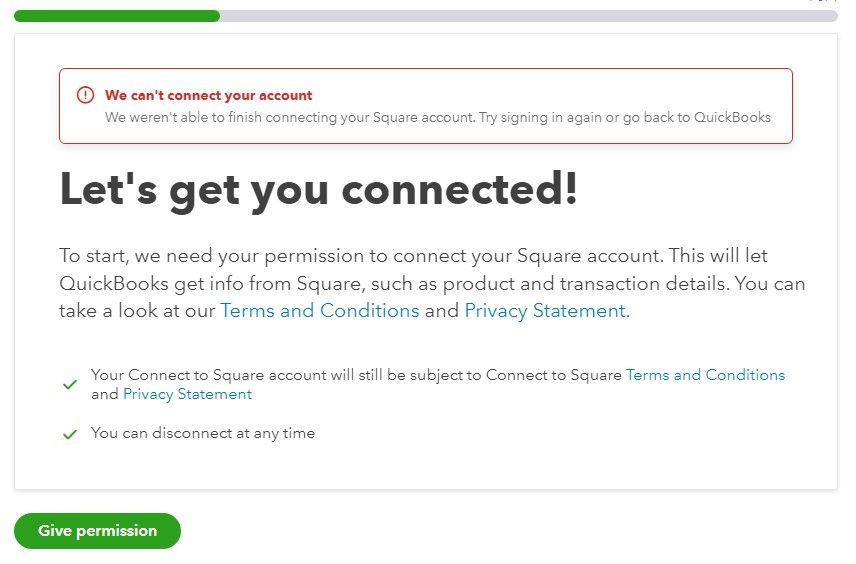Screen dimensions: 856x564
Task: Click the "Let's get you connected!" heading
Action: 319,189
